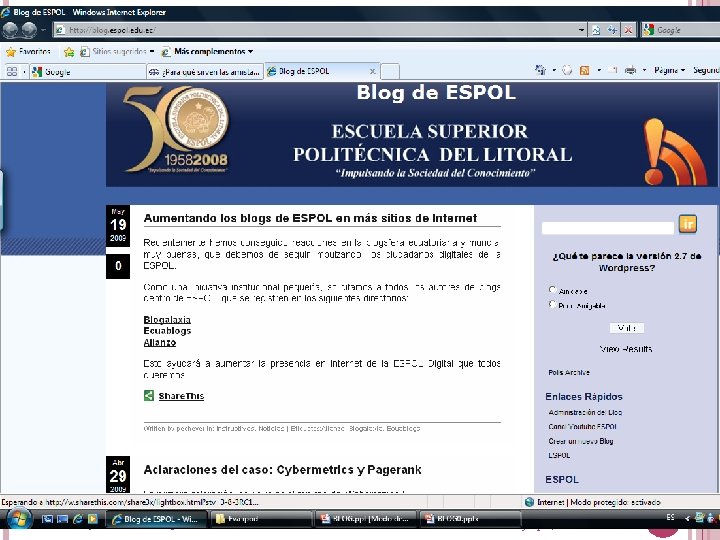
Task: Click 'View Results' poll link
Action: coord(626,349)
